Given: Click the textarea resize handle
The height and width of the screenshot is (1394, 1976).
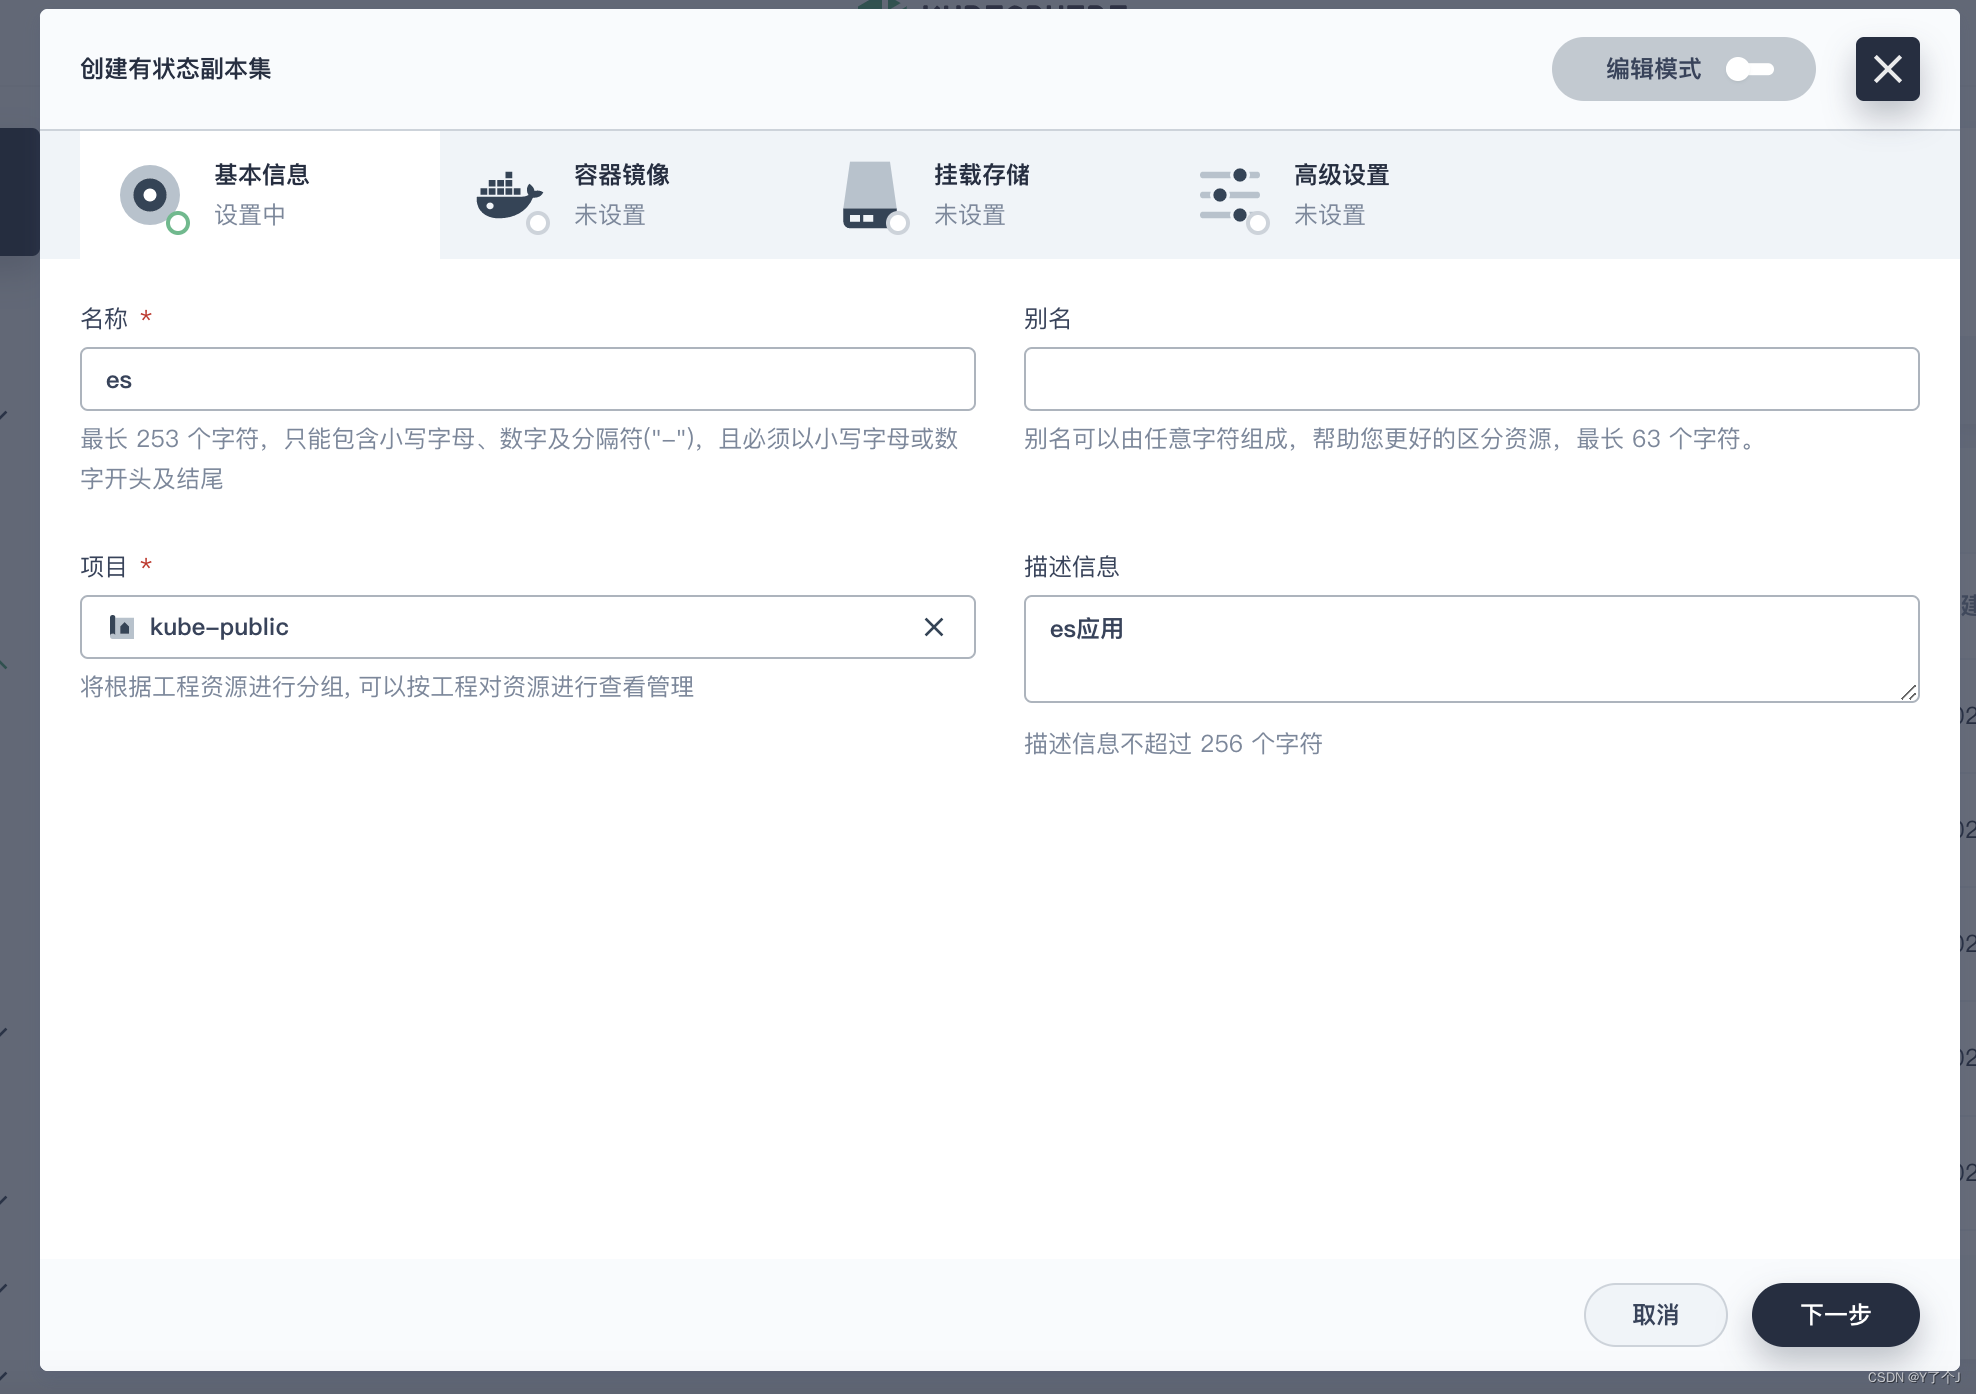Looking at the screenshot, I should point(1908,692).
